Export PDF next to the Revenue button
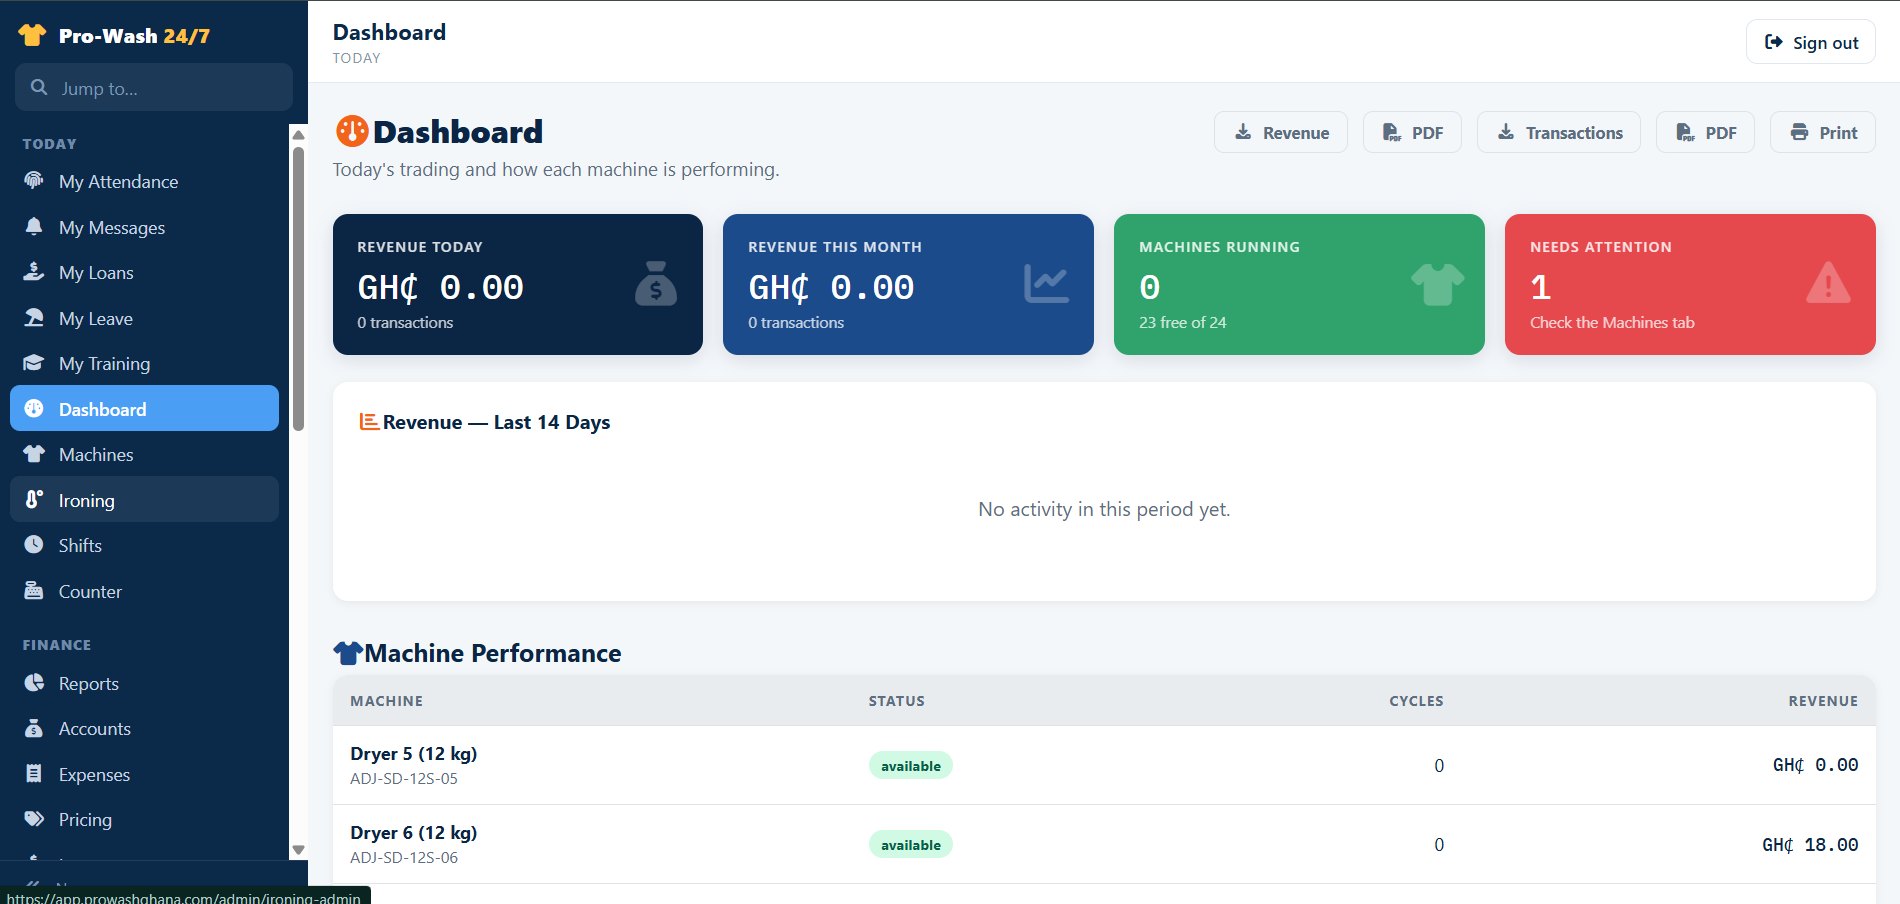Image resolution: width=1900 pixels, height=904 pixels. 1412,132
